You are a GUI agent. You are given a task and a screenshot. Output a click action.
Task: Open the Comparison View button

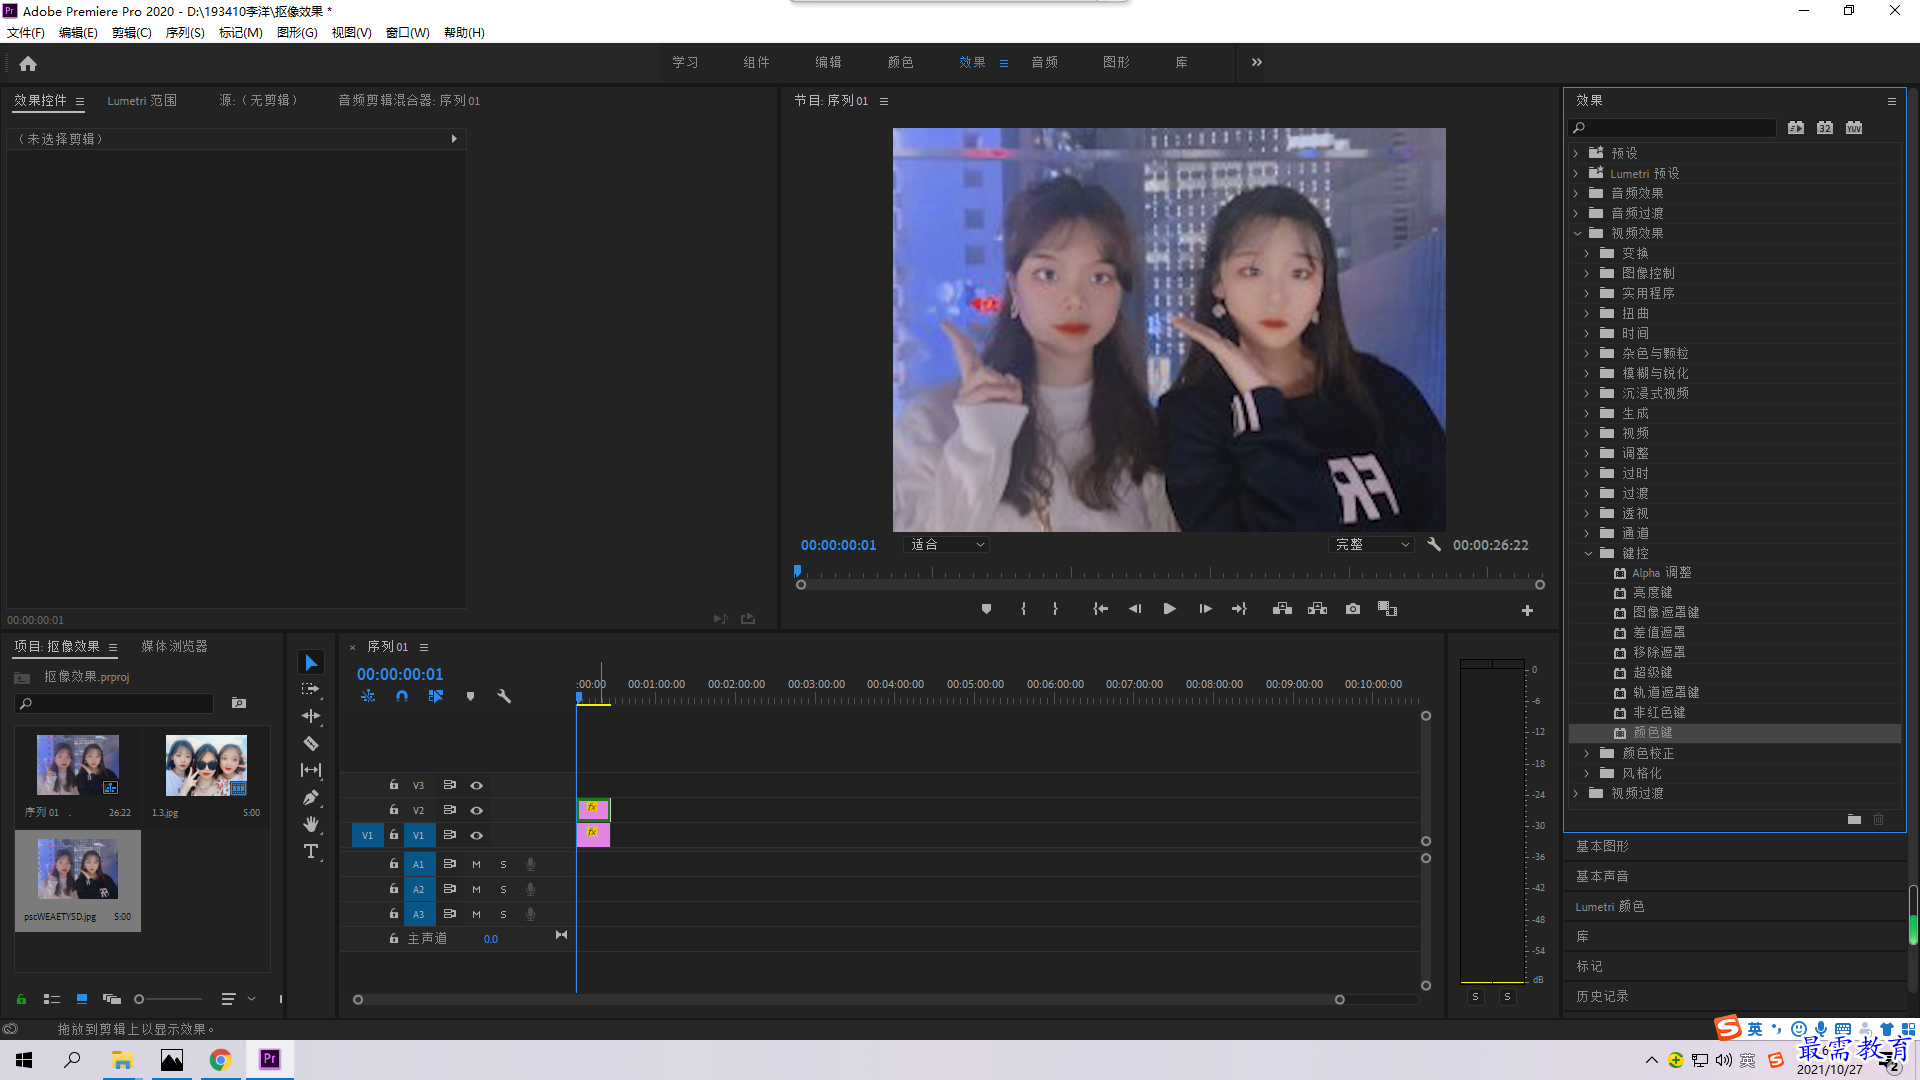pyautogui.click(x=1387, y=609)
